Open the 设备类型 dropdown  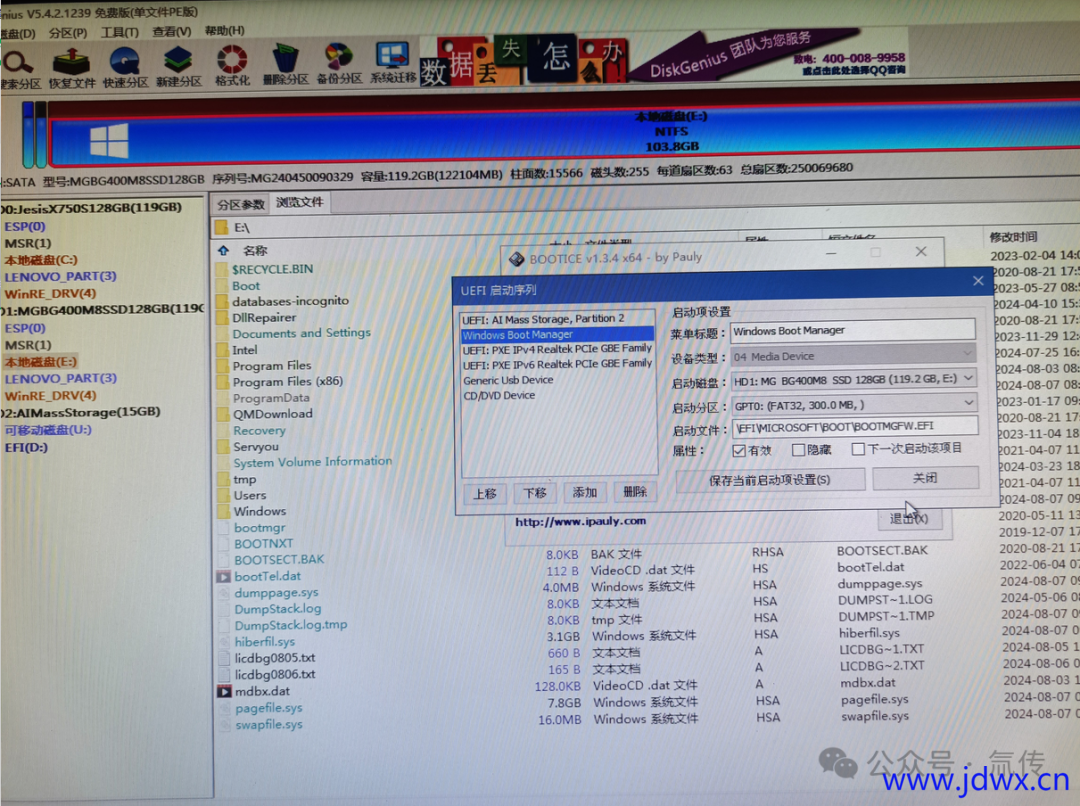853,355
